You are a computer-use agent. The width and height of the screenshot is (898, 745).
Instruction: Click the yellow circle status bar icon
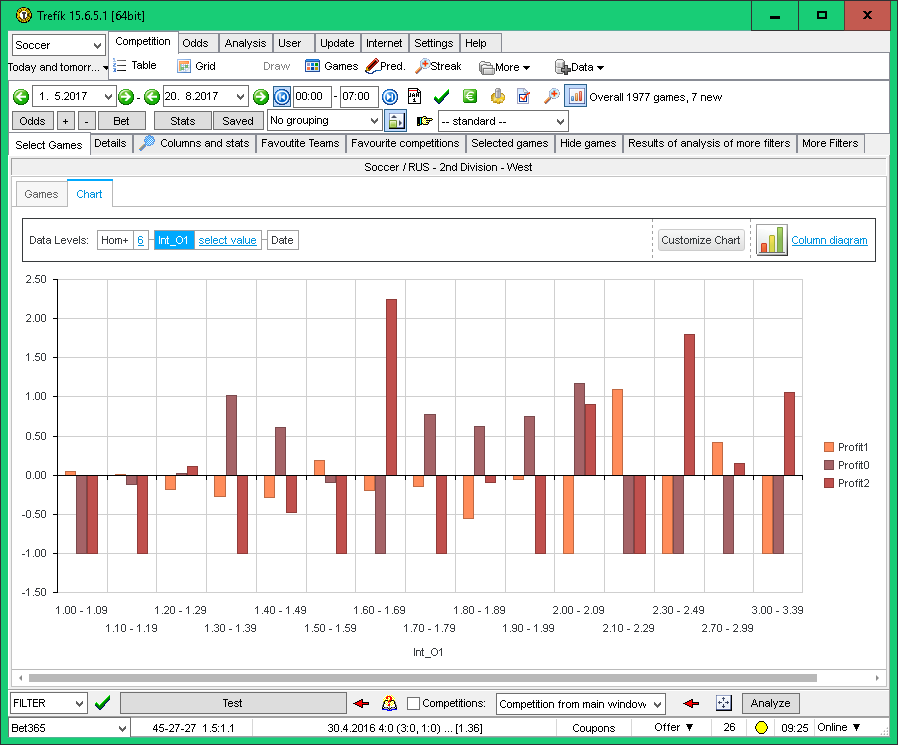tap(760, 727)
